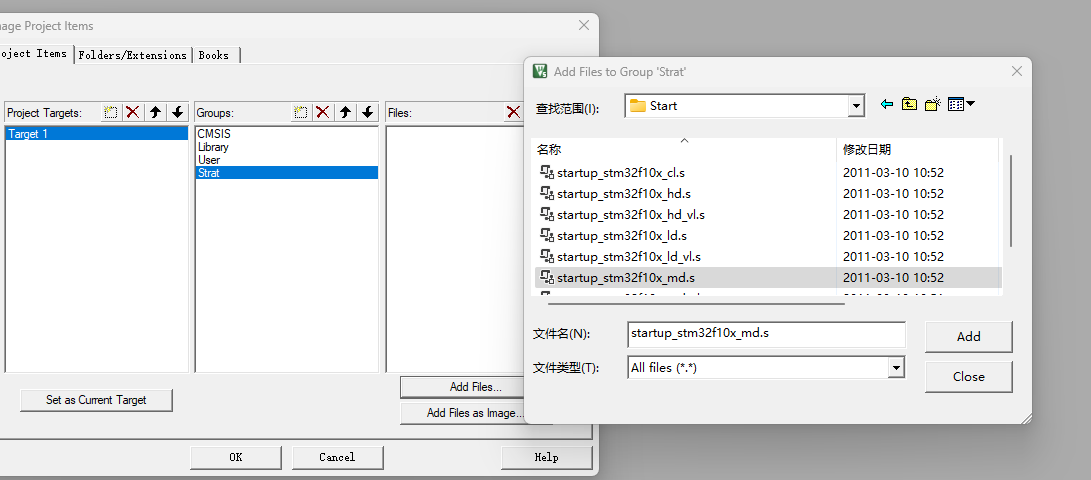
Task: Click the file list vertical scrollbar
Action: pyautogui.click(x=1012, y=200)
